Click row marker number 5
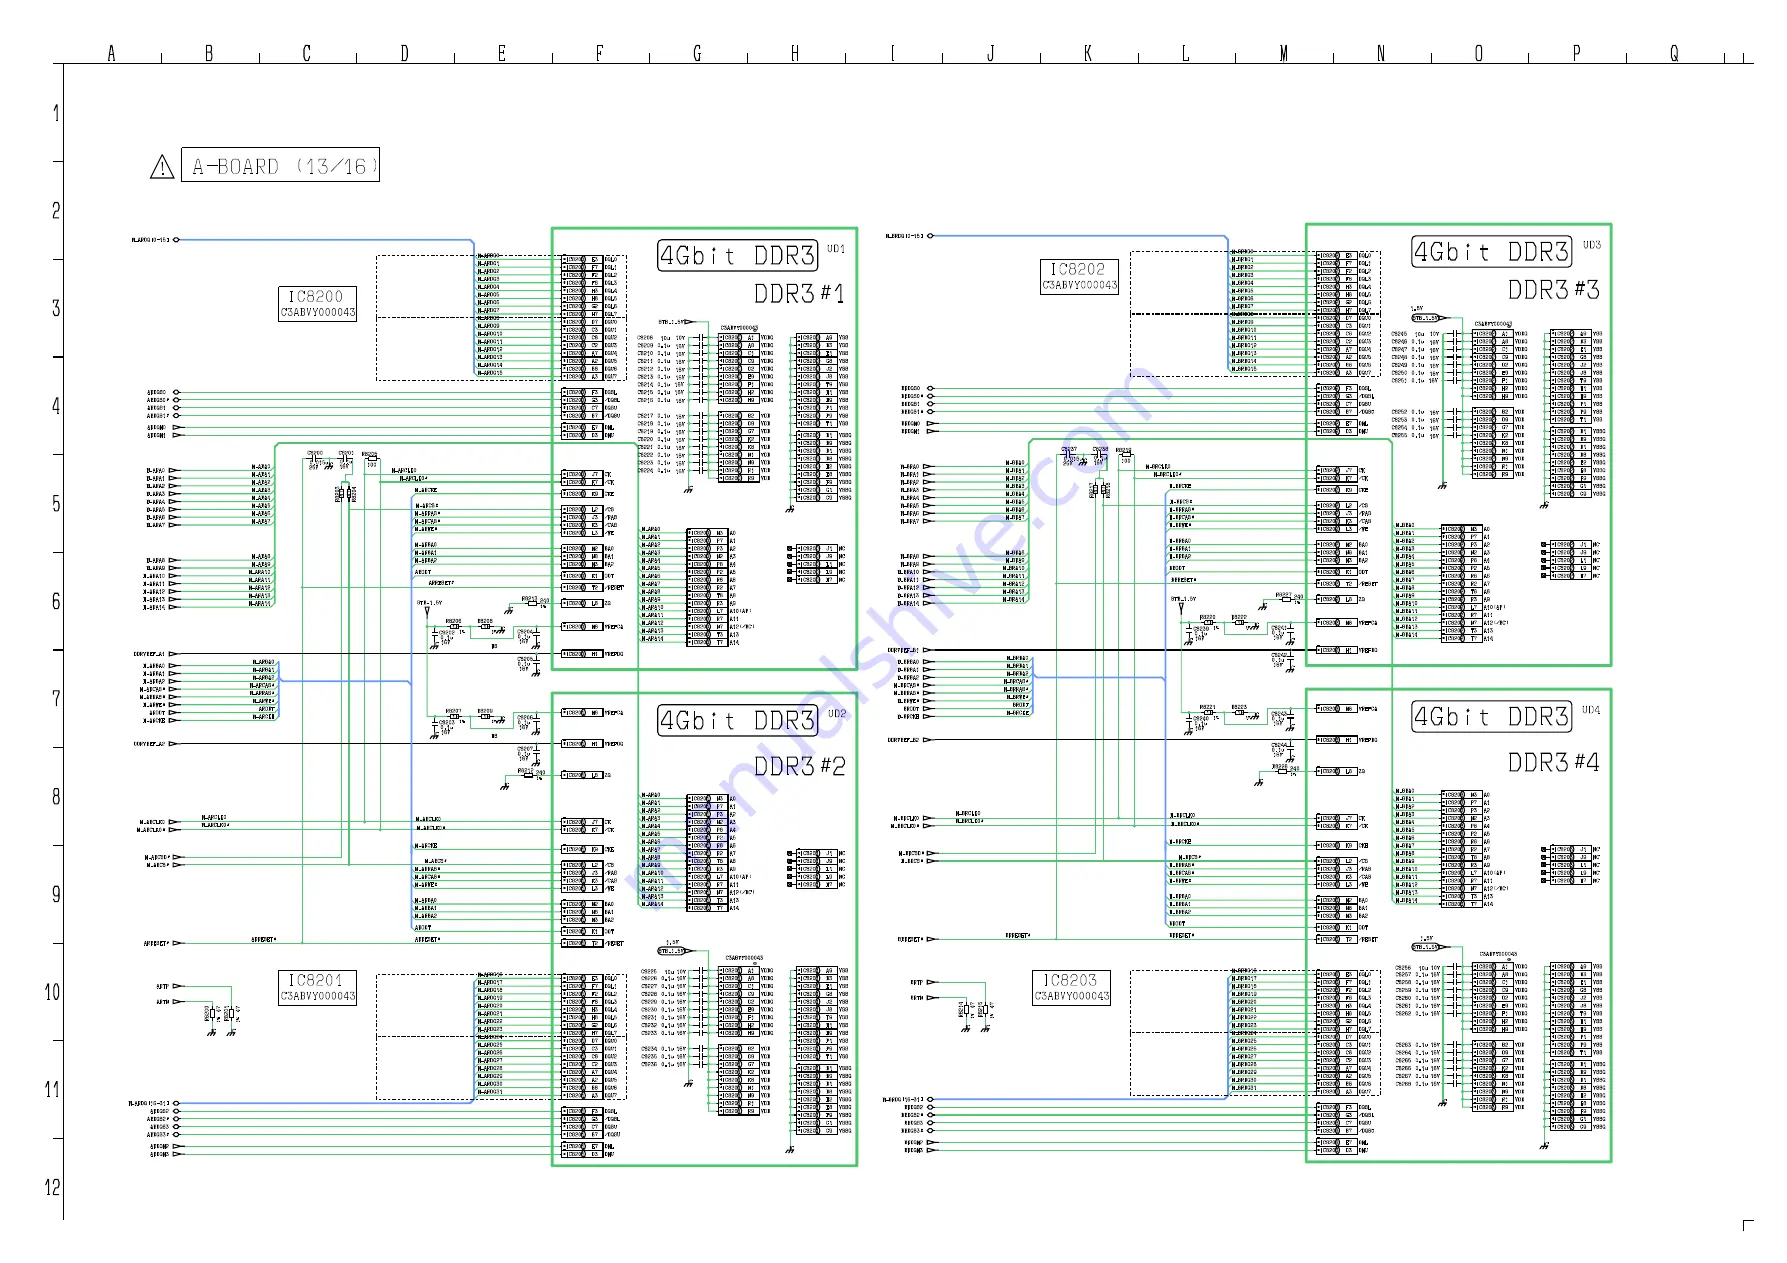Viewport: 1787px width, 1263px height. point(56,504)
